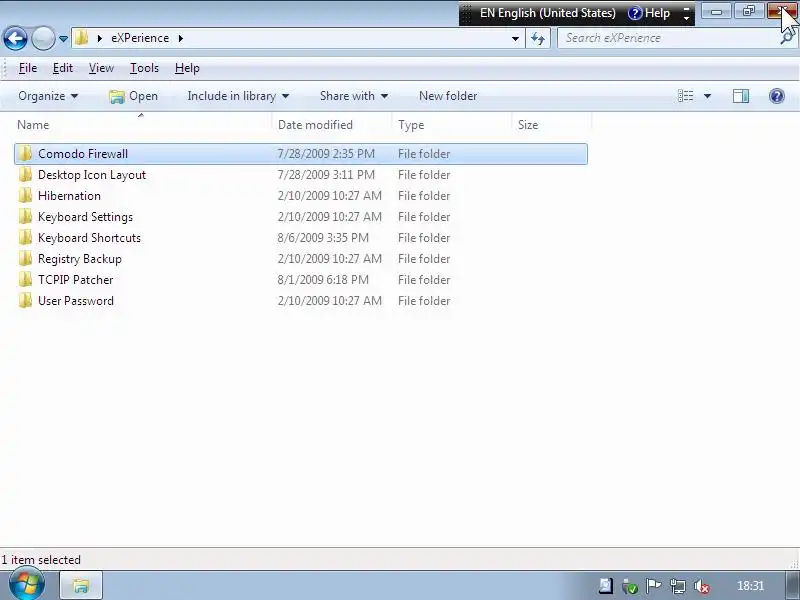
Task: Click the Open toolbar button
Action: click(133, 96)
